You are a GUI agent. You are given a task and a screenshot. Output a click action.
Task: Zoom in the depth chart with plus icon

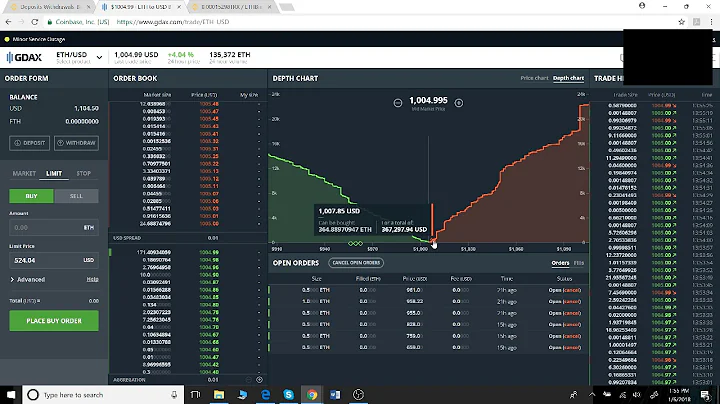pyautogui.click(x=459, y=103)
